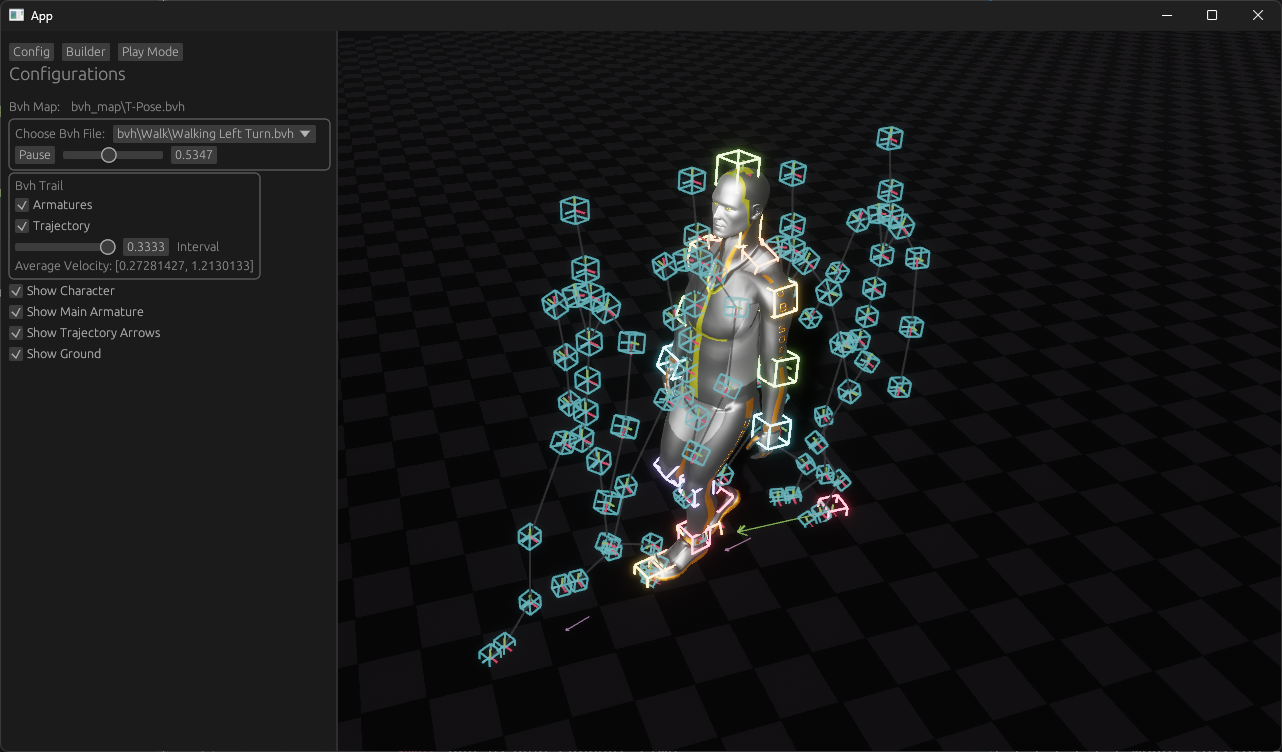Open the Choose Bvh File dropdown

(x=214, y=133)
